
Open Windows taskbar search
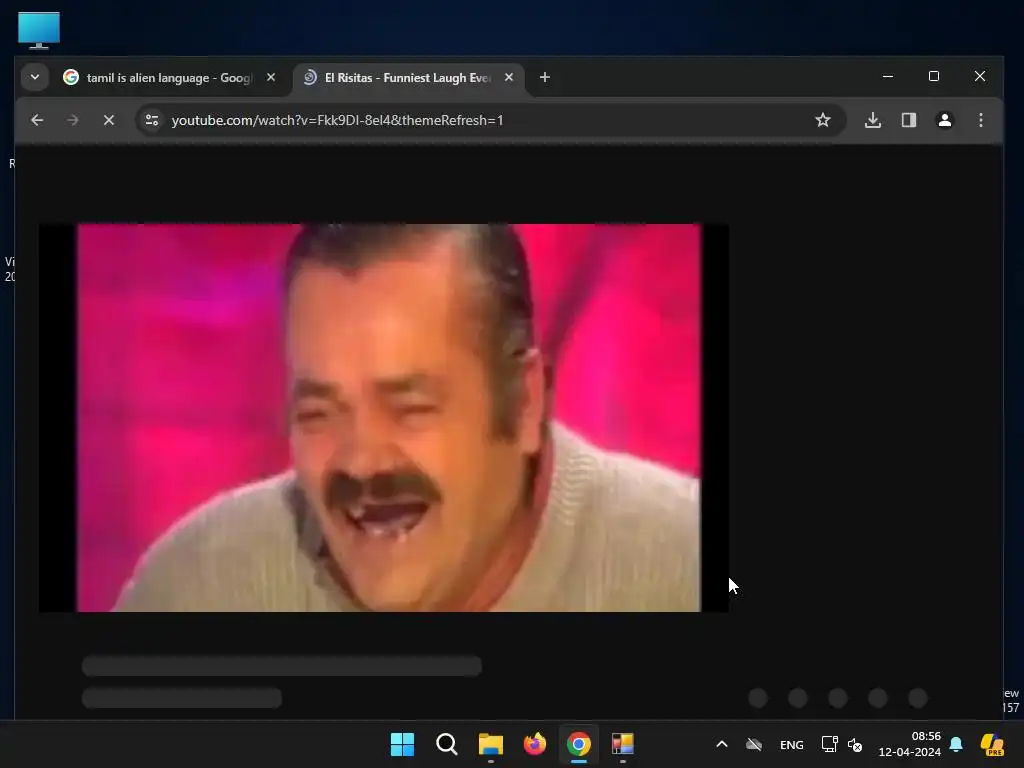click(447, 744)
